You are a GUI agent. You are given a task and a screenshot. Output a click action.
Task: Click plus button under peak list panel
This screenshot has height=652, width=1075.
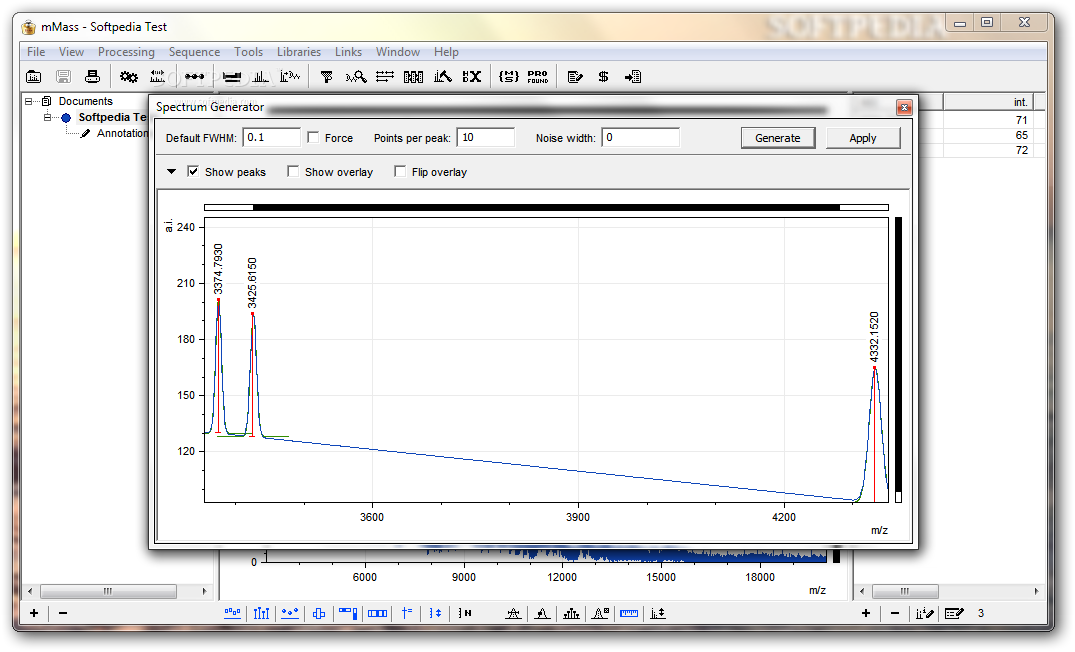click(x=866, y=613)
